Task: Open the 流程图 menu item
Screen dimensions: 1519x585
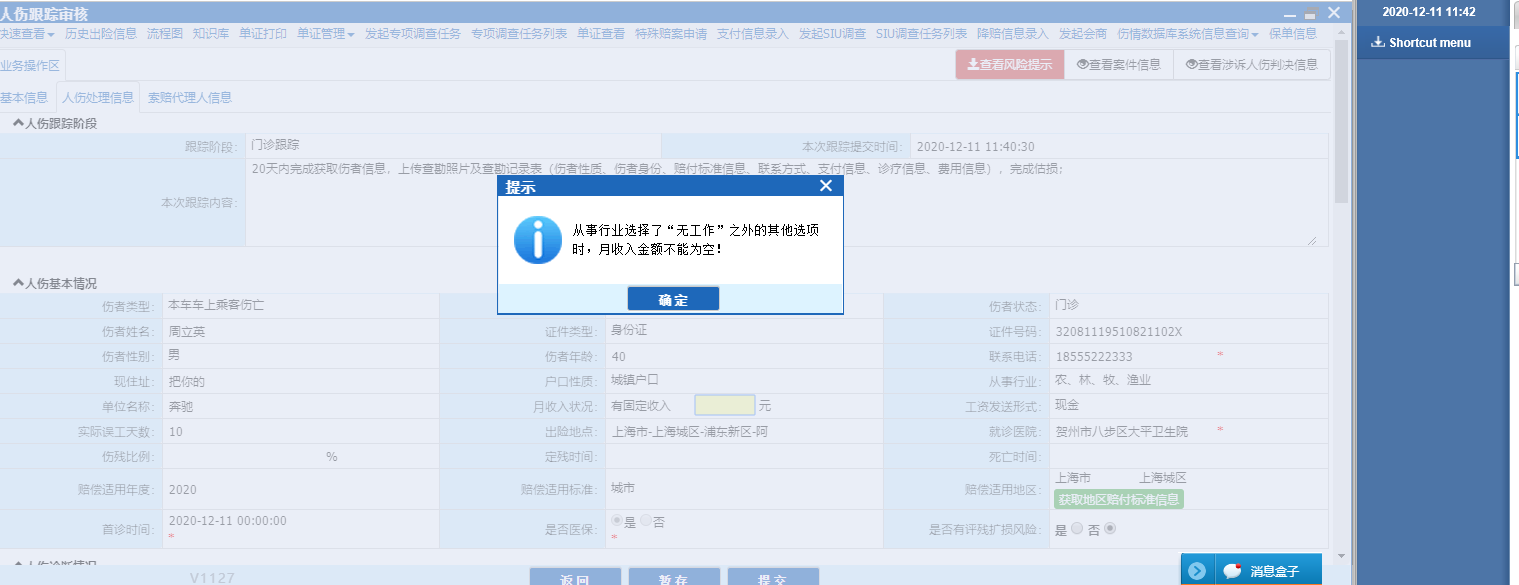Action: tap(165, 33)
